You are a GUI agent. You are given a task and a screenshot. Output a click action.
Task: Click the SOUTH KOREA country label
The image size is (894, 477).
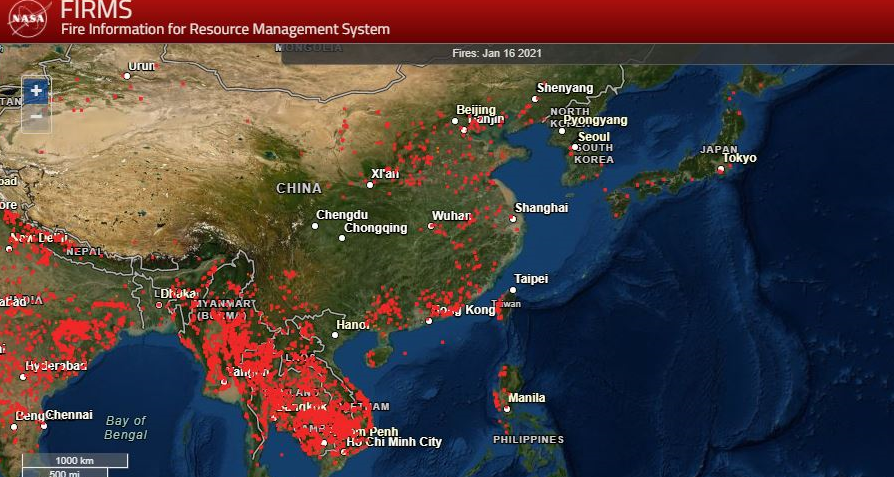tap(594, 153)
